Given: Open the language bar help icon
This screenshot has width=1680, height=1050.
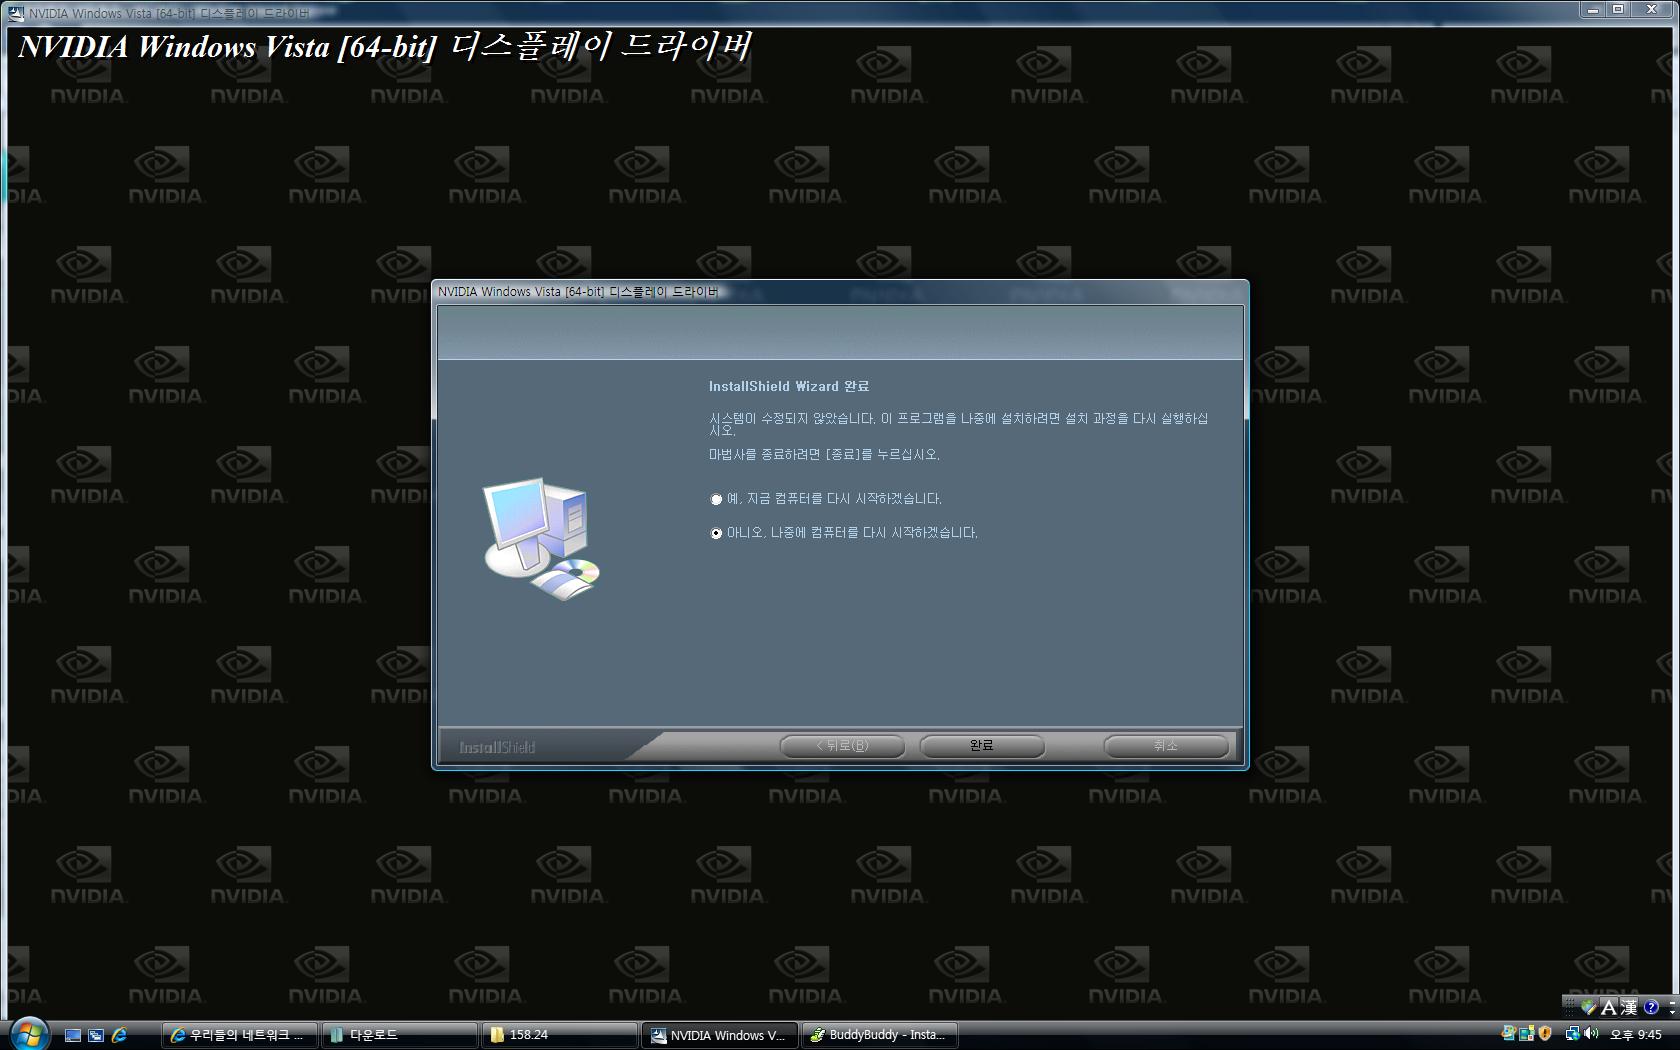Looking at the screenshot, I should tap(1651, 1007).
